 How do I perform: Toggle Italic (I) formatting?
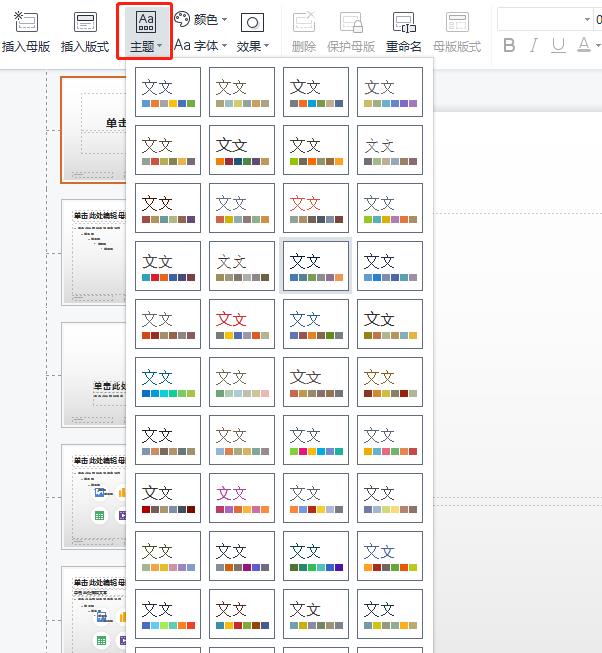(534, 45)
